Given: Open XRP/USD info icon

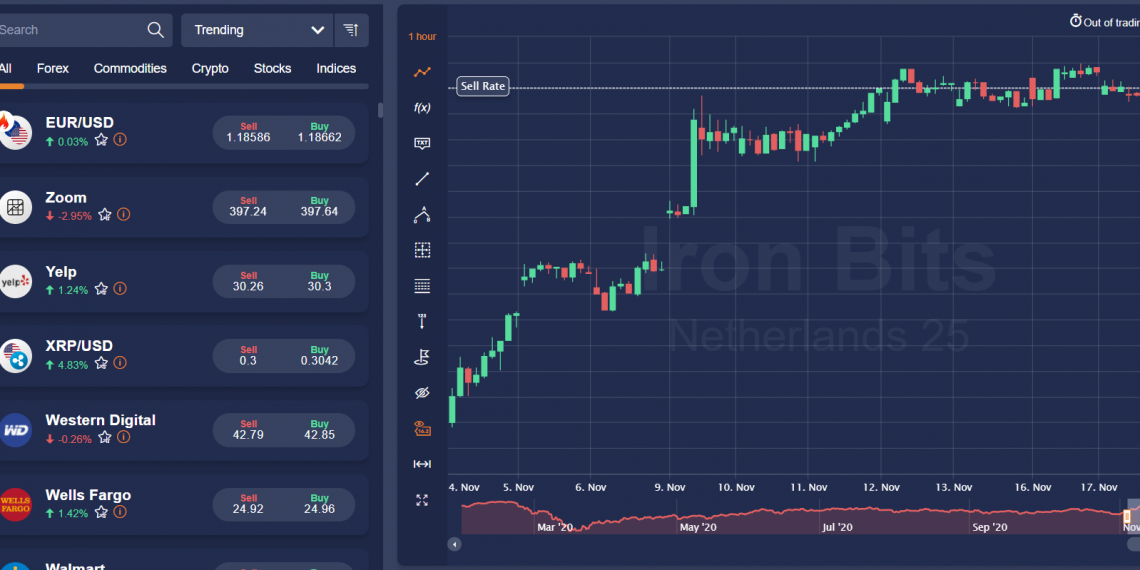Looking at the screenshot, I should (120, 363).
